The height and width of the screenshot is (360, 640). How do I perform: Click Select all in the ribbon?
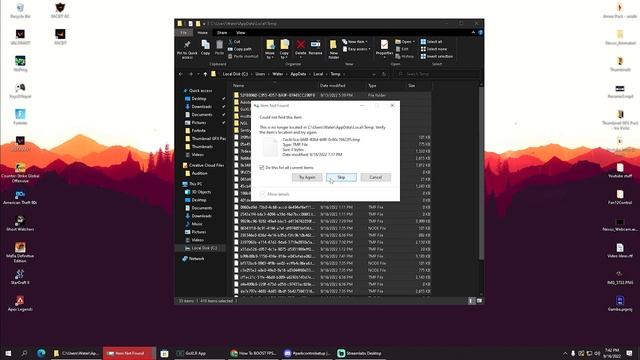(431, 42)
